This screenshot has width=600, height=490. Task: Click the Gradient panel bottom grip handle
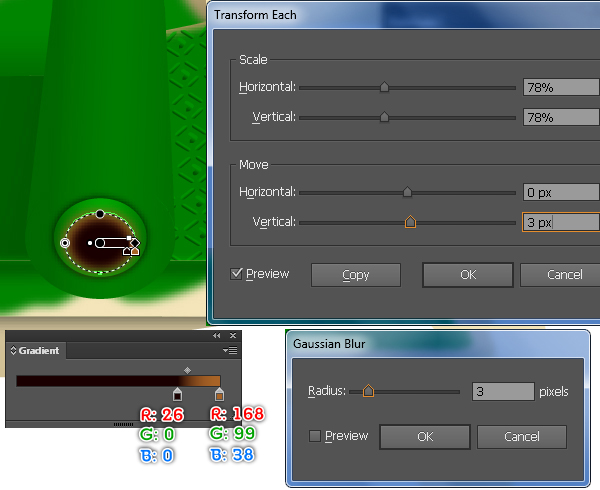124,424
